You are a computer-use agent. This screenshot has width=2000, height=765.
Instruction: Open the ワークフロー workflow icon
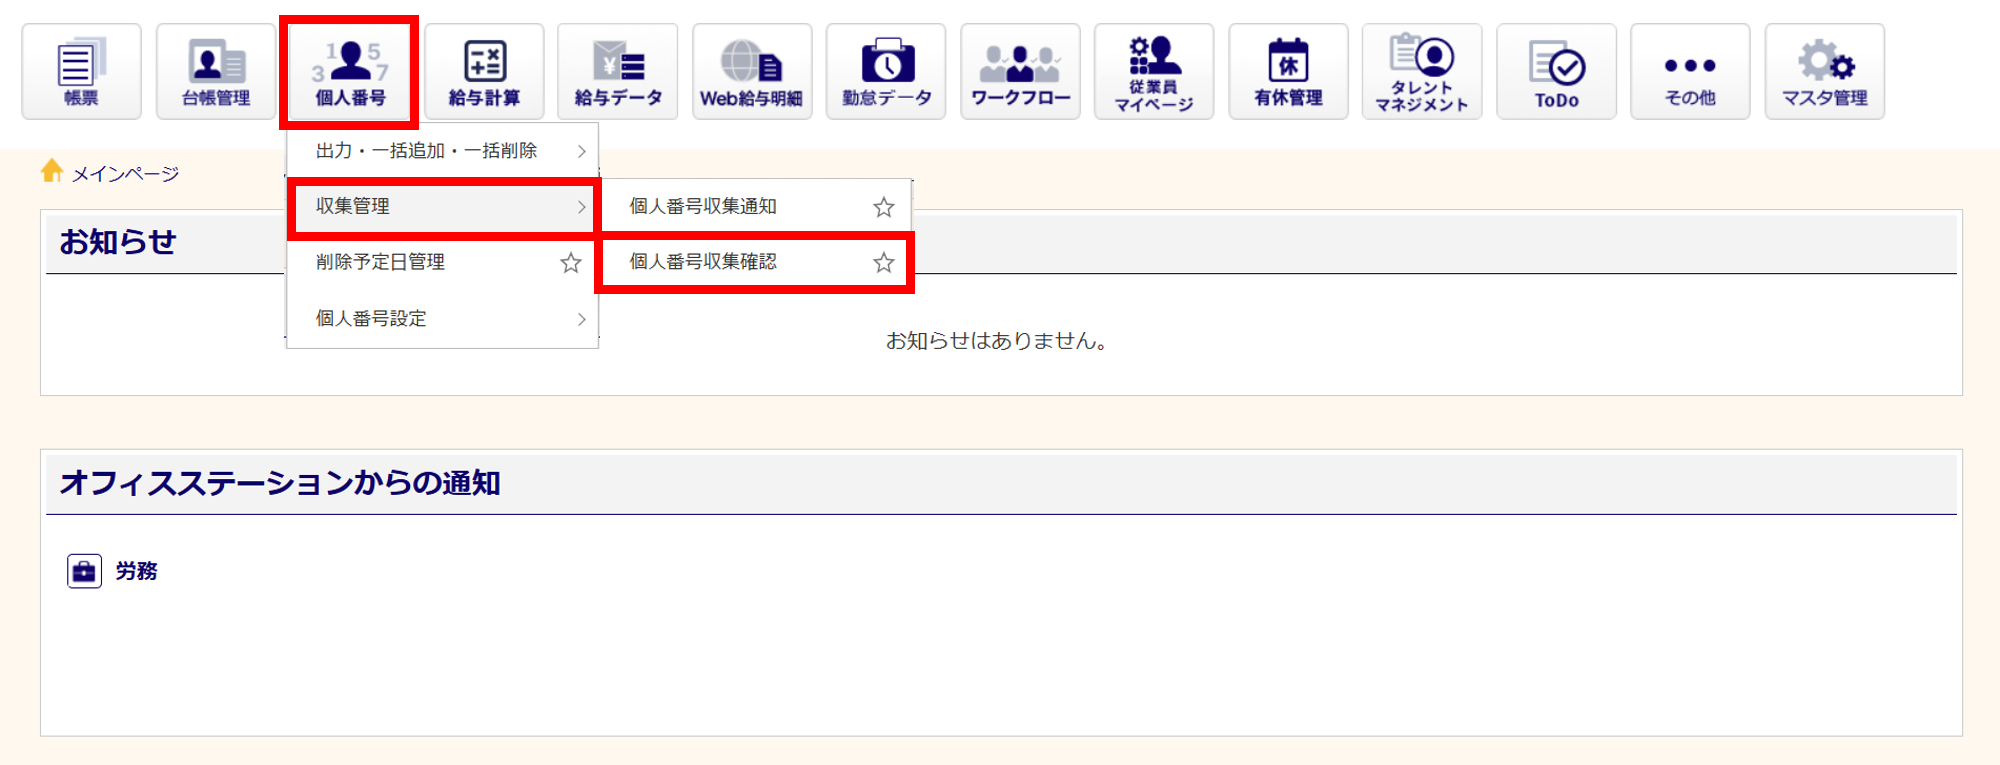click(x=1020, y=72)
